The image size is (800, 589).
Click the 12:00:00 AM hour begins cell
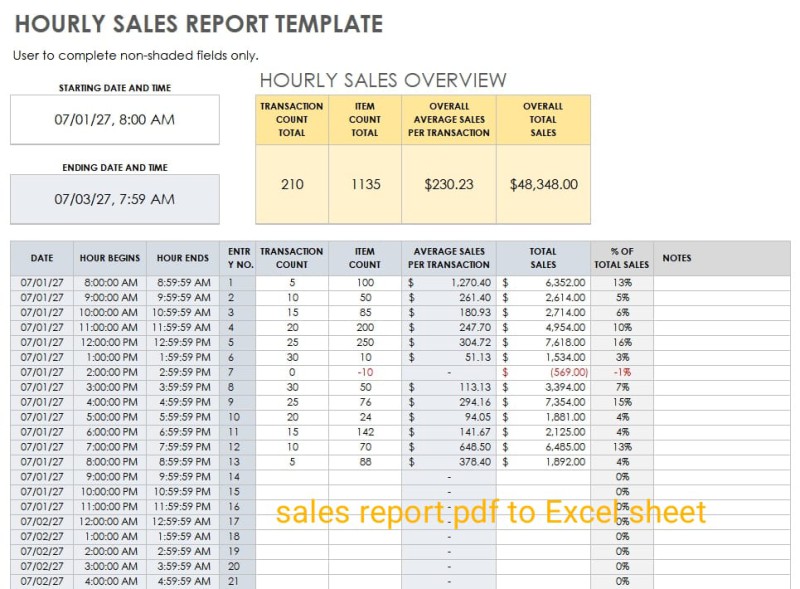click(110, 521)
